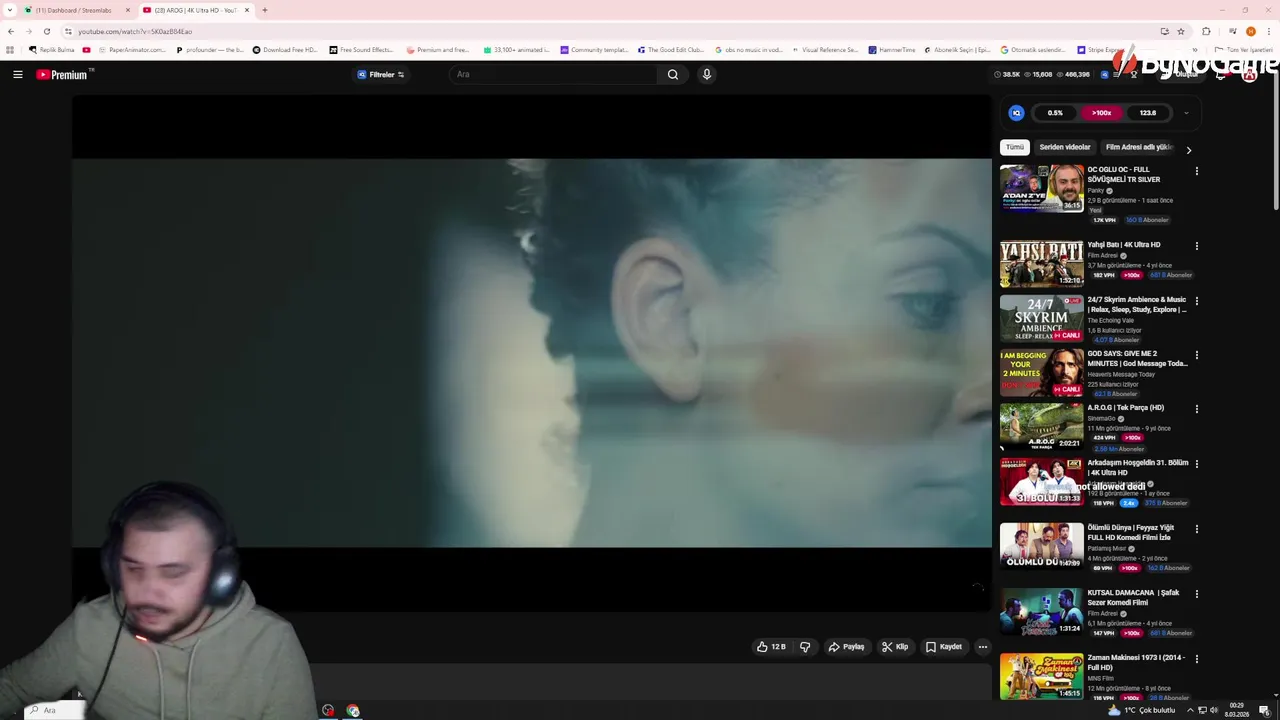
Task: Open Arkadaşım Hoşgeldin 31. Bölüm video
Action: (1138, 468)
